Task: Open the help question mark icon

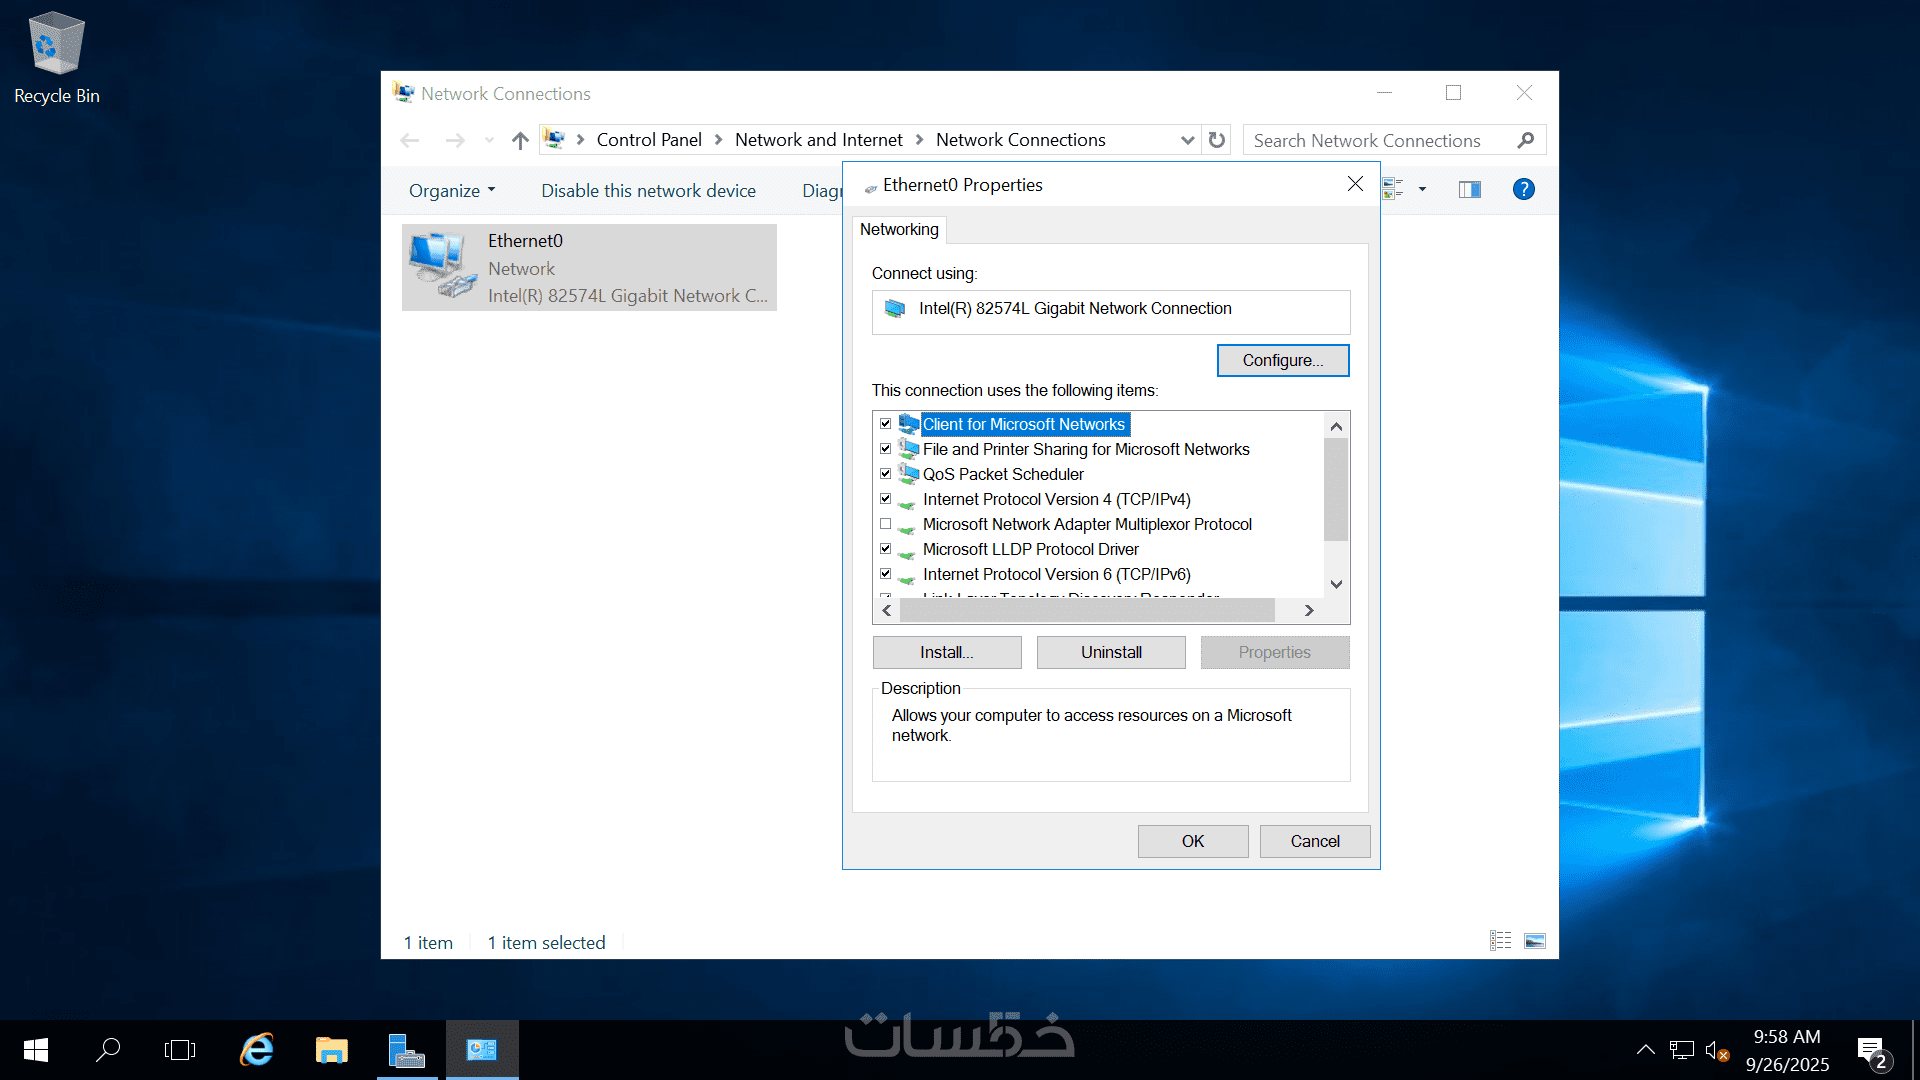Action: point(1523,189)
